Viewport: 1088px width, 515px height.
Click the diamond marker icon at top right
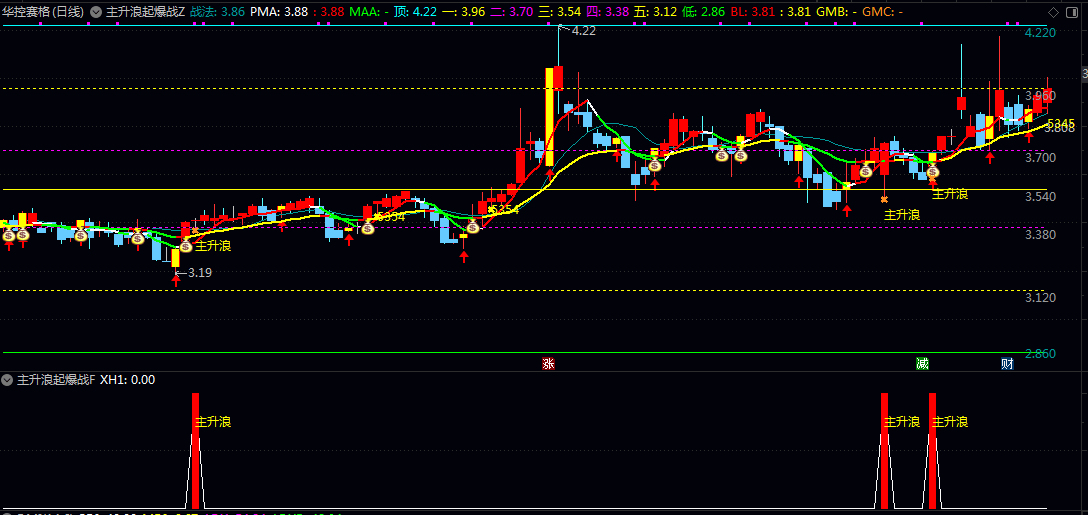1053,12
